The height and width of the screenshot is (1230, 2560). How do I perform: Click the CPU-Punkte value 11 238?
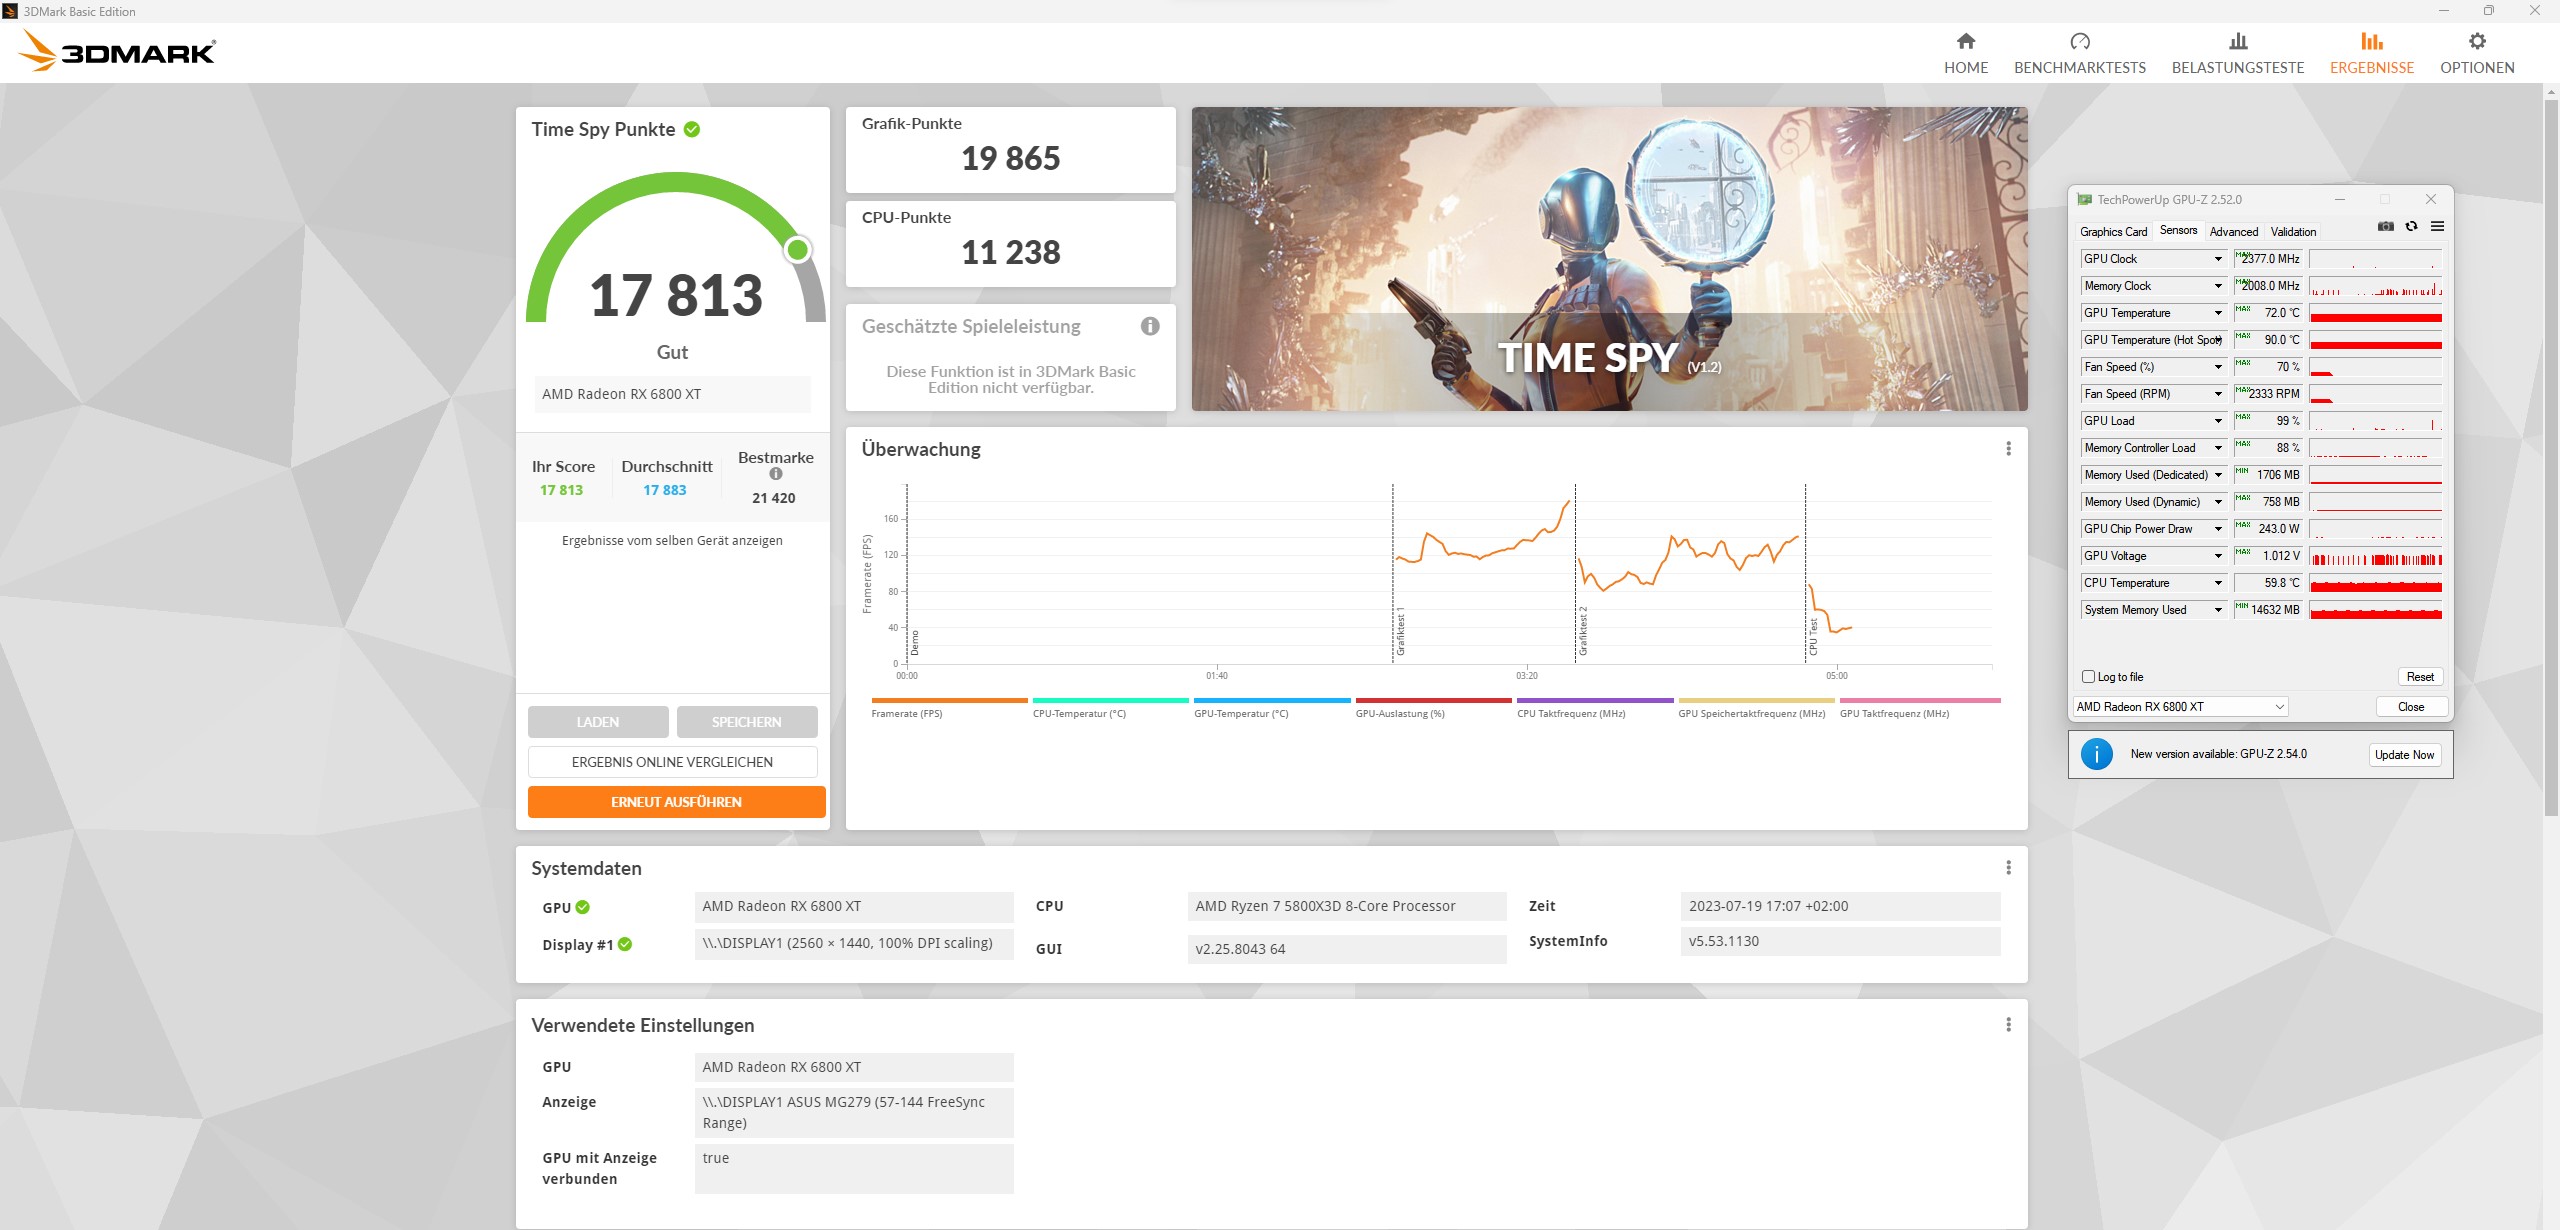(x=1010, y=252)
